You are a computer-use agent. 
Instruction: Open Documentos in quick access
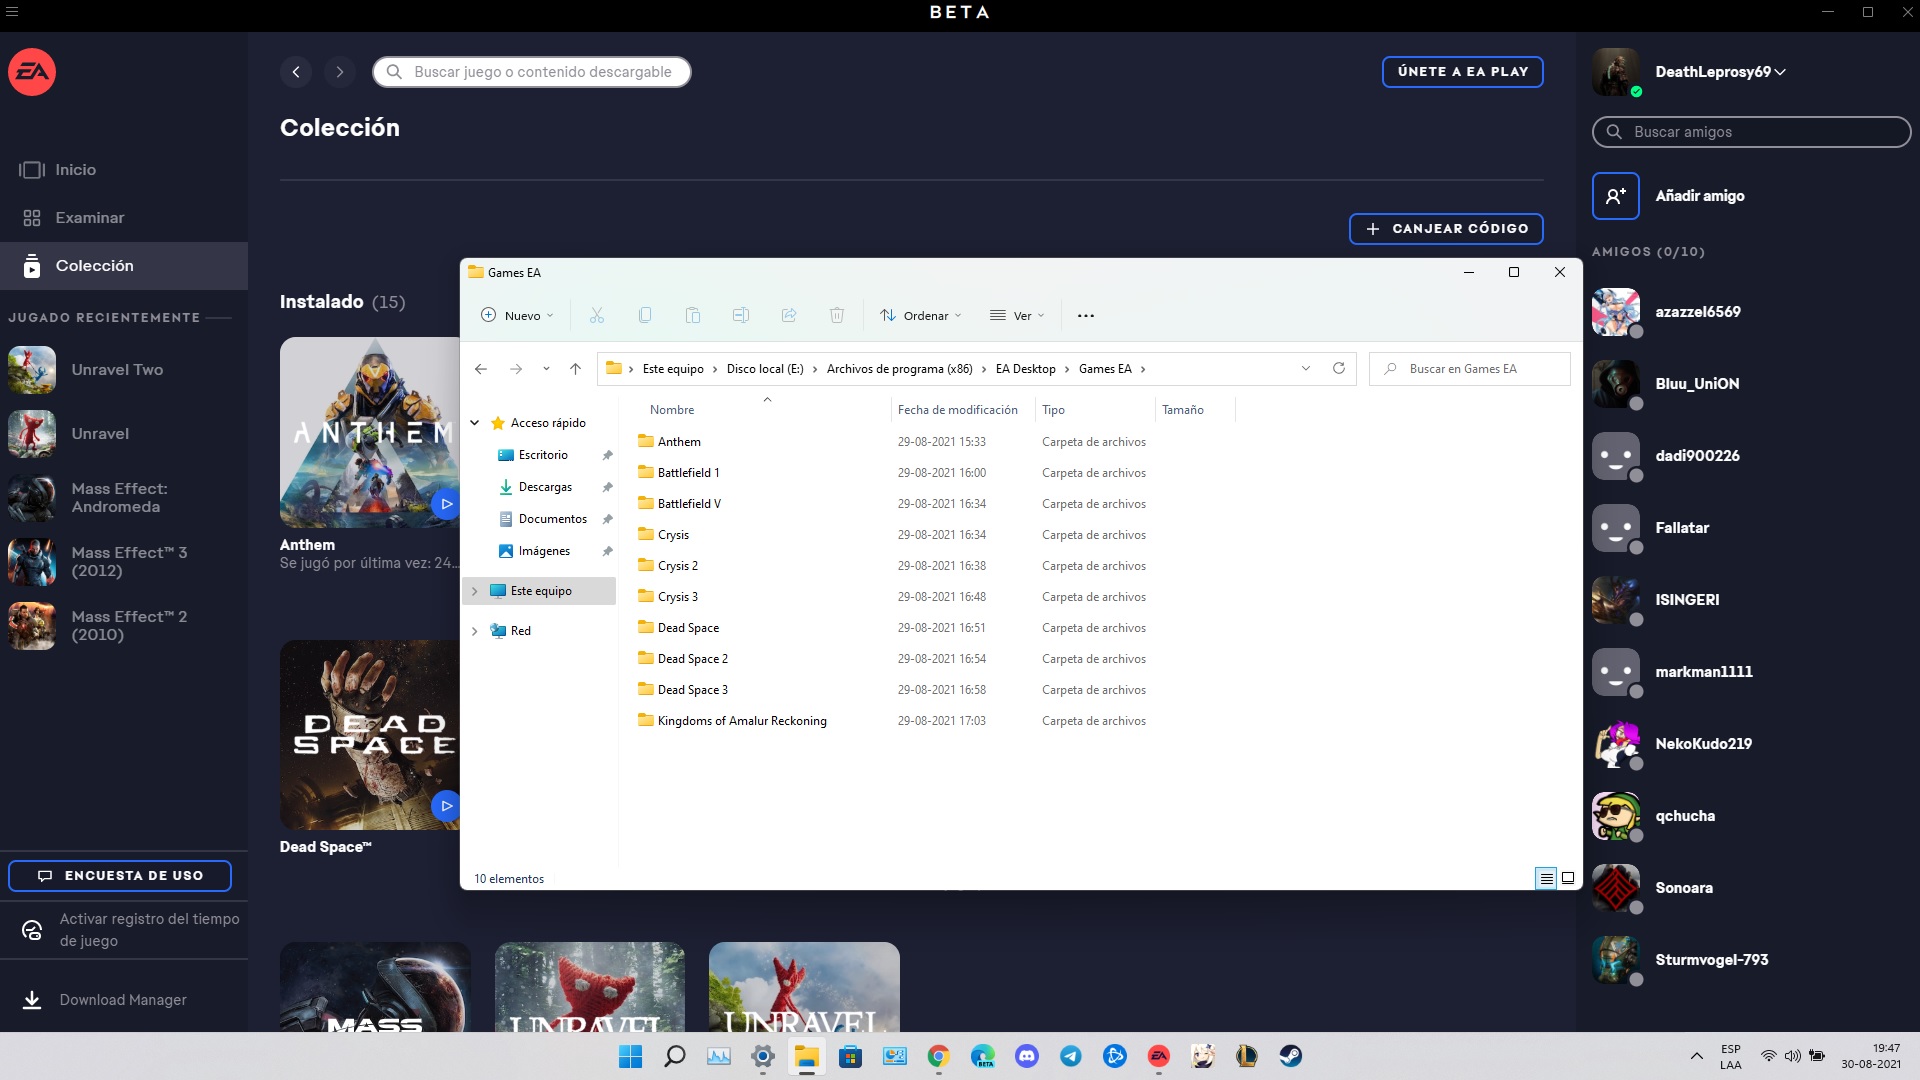click(x=552, y=519)
